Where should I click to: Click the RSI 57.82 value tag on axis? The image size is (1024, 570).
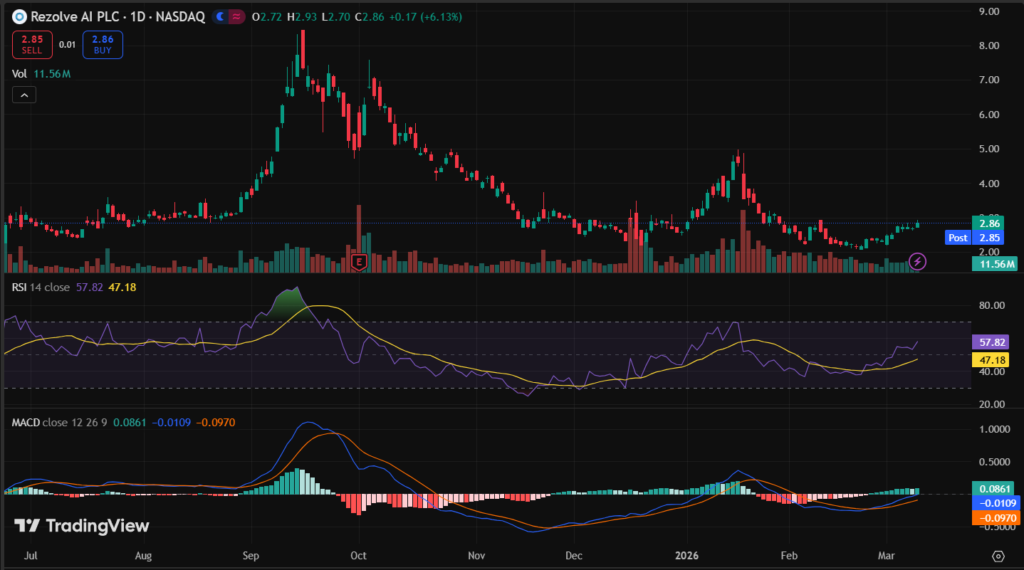pos(990,341)
